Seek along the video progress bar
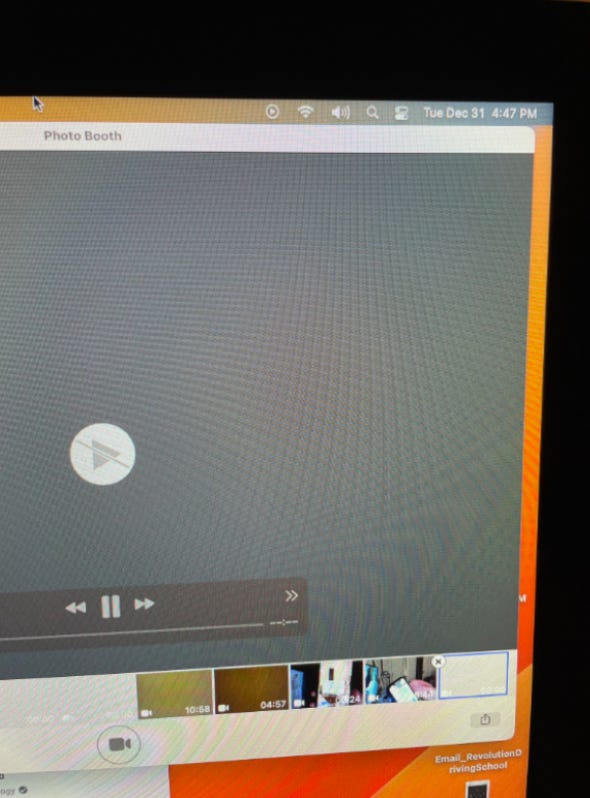This screenshot has width=590, height=798. click(131, 632)
